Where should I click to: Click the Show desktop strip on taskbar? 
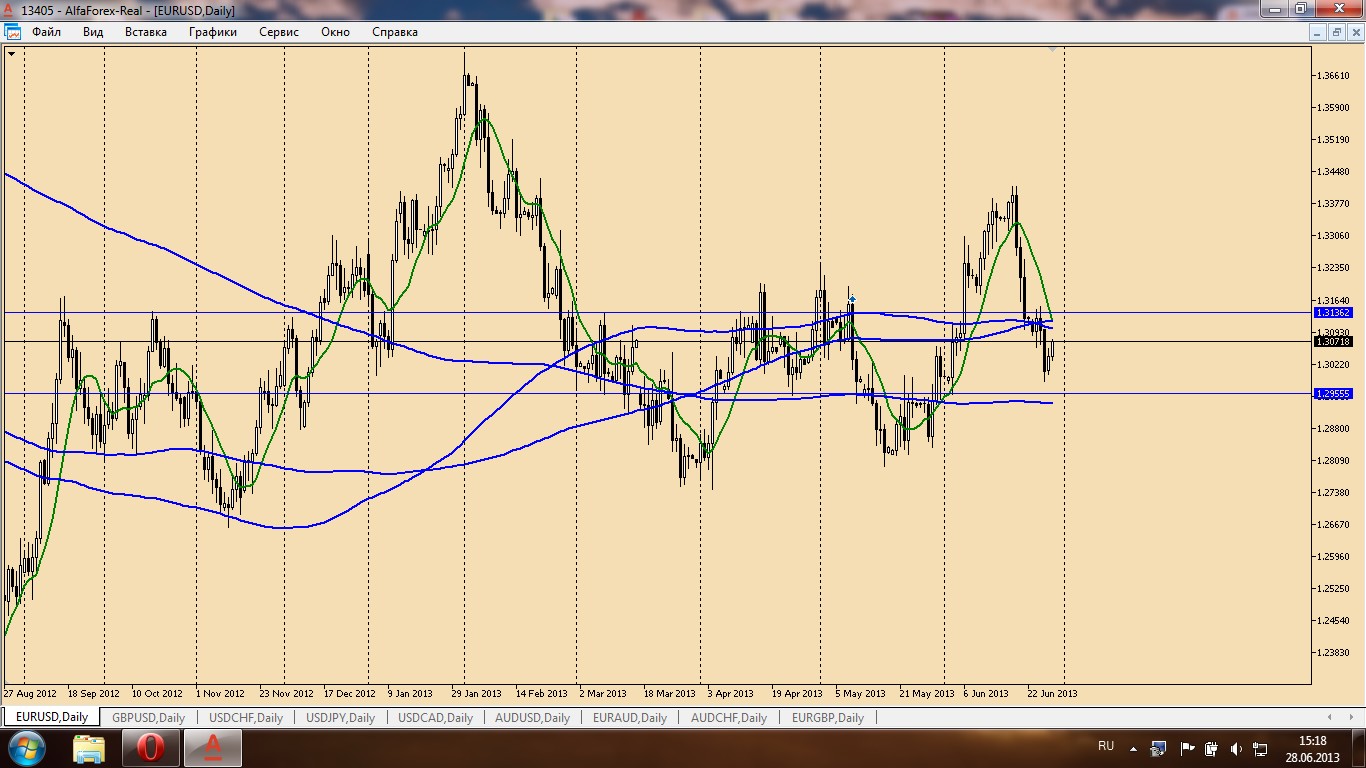(1359, 748)
